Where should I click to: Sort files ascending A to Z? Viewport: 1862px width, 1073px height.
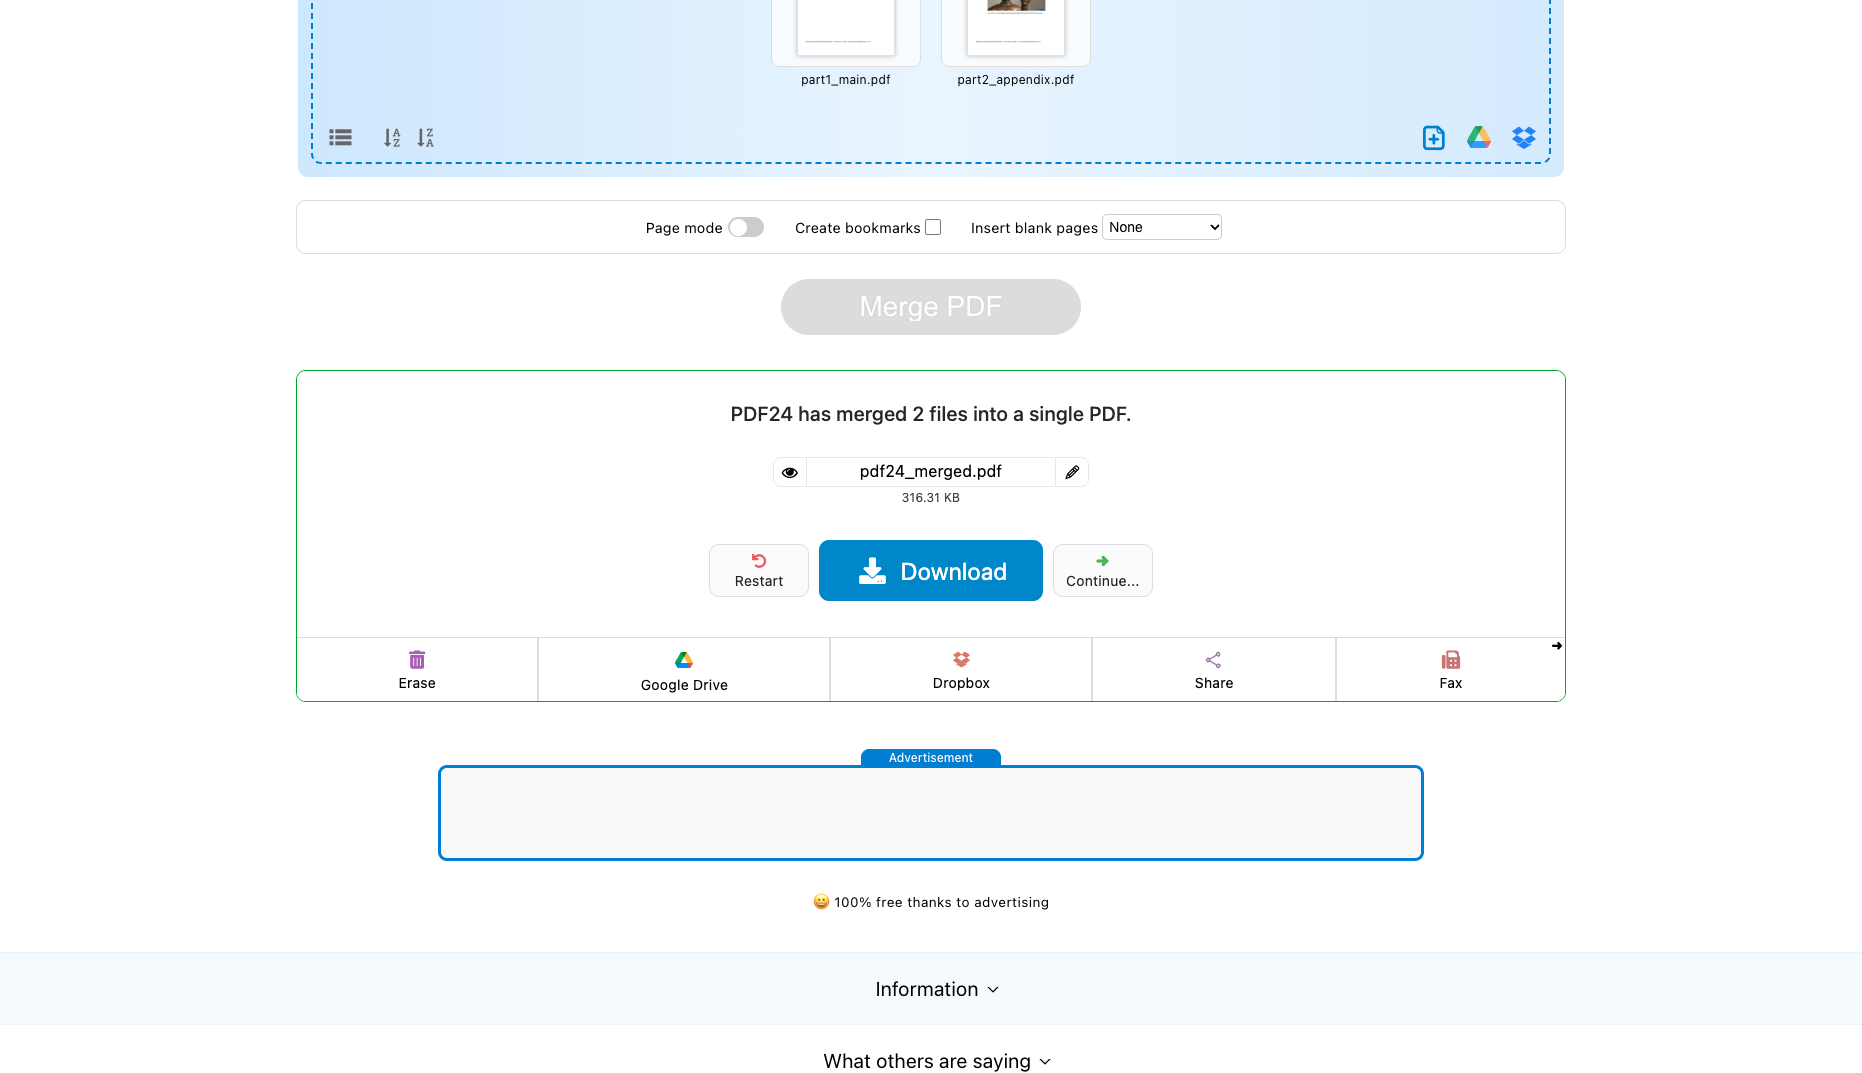pyautogui.click(x=392, y=138)
